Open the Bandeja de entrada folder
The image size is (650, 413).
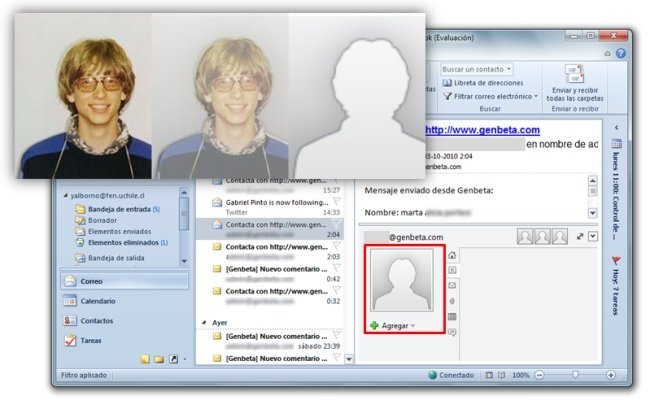pos(119,209)
